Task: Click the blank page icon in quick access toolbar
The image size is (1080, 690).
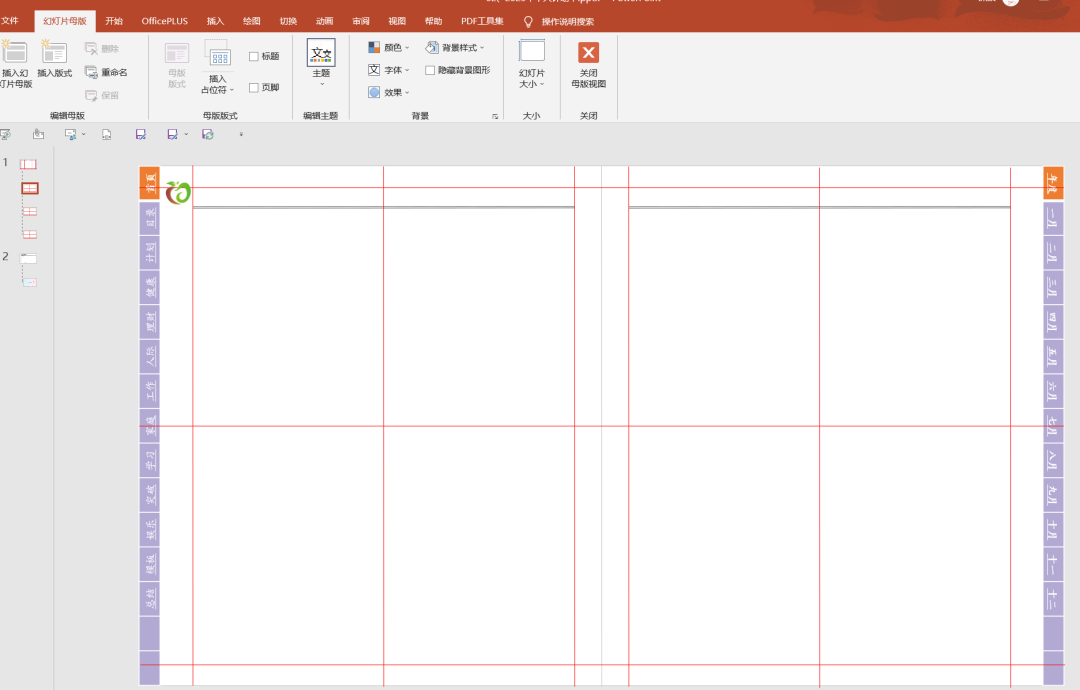Action: (107, 134)
